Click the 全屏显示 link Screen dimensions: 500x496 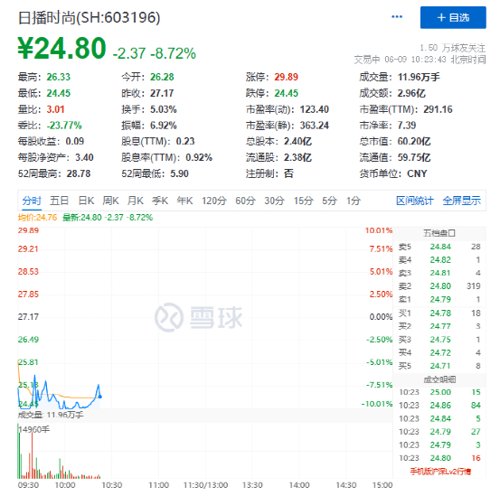click(462, 201)
